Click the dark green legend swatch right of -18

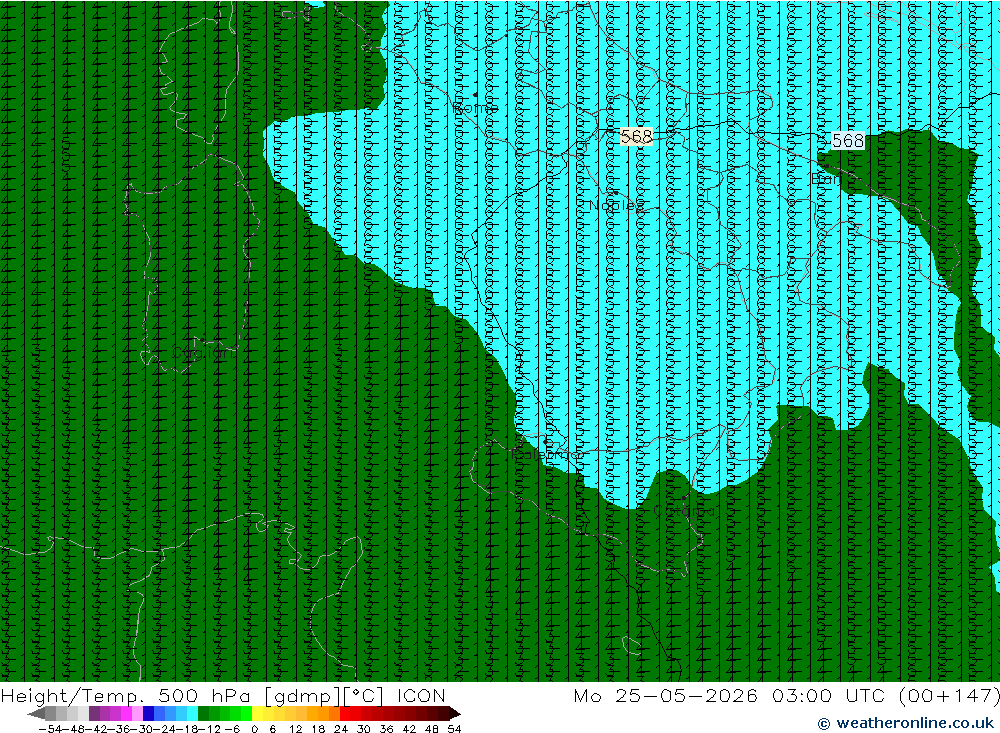(203, 714)
